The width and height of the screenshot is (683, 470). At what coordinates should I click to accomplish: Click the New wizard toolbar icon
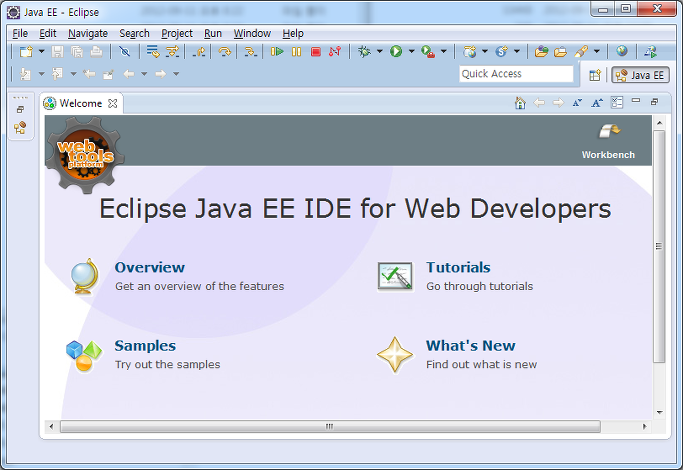click(26, 51)
